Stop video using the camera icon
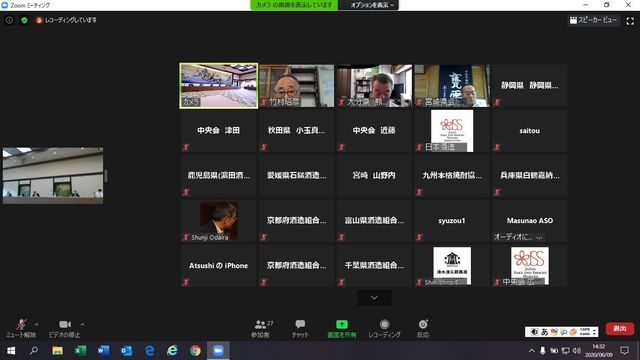 (64, 328)
